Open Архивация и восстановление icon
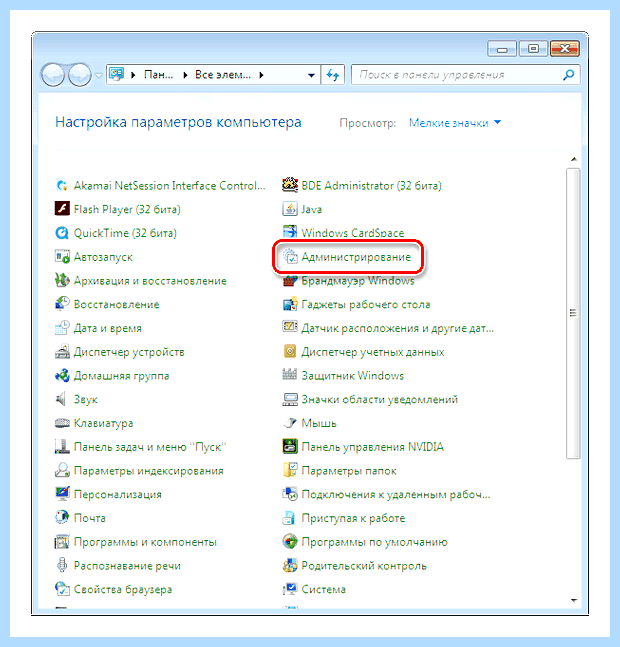 [62, 280]
